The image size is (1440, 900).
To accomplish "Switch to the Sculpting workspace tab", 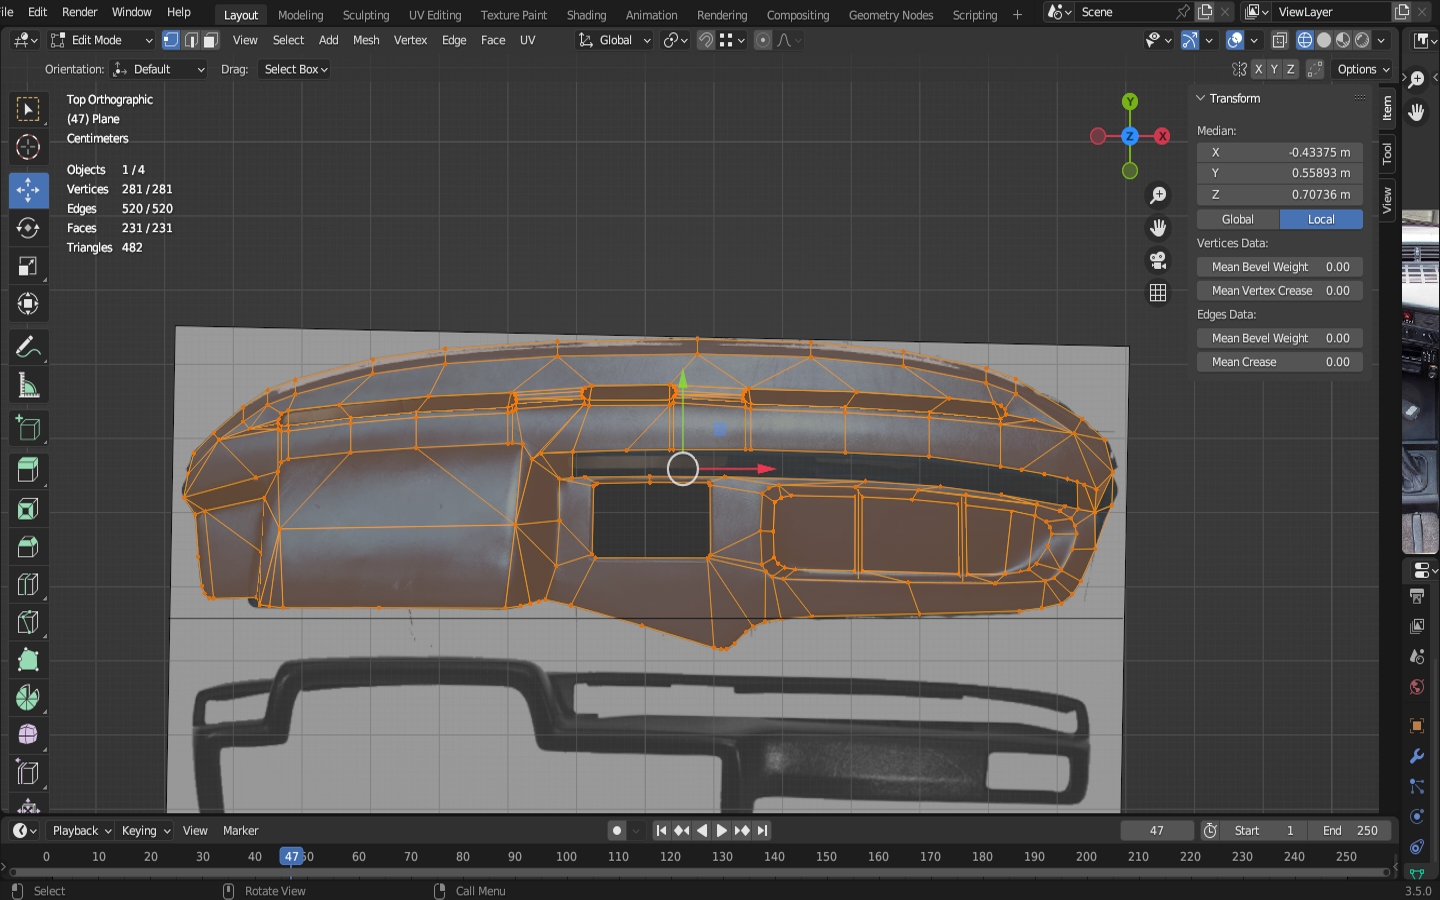I will [366, 15].
